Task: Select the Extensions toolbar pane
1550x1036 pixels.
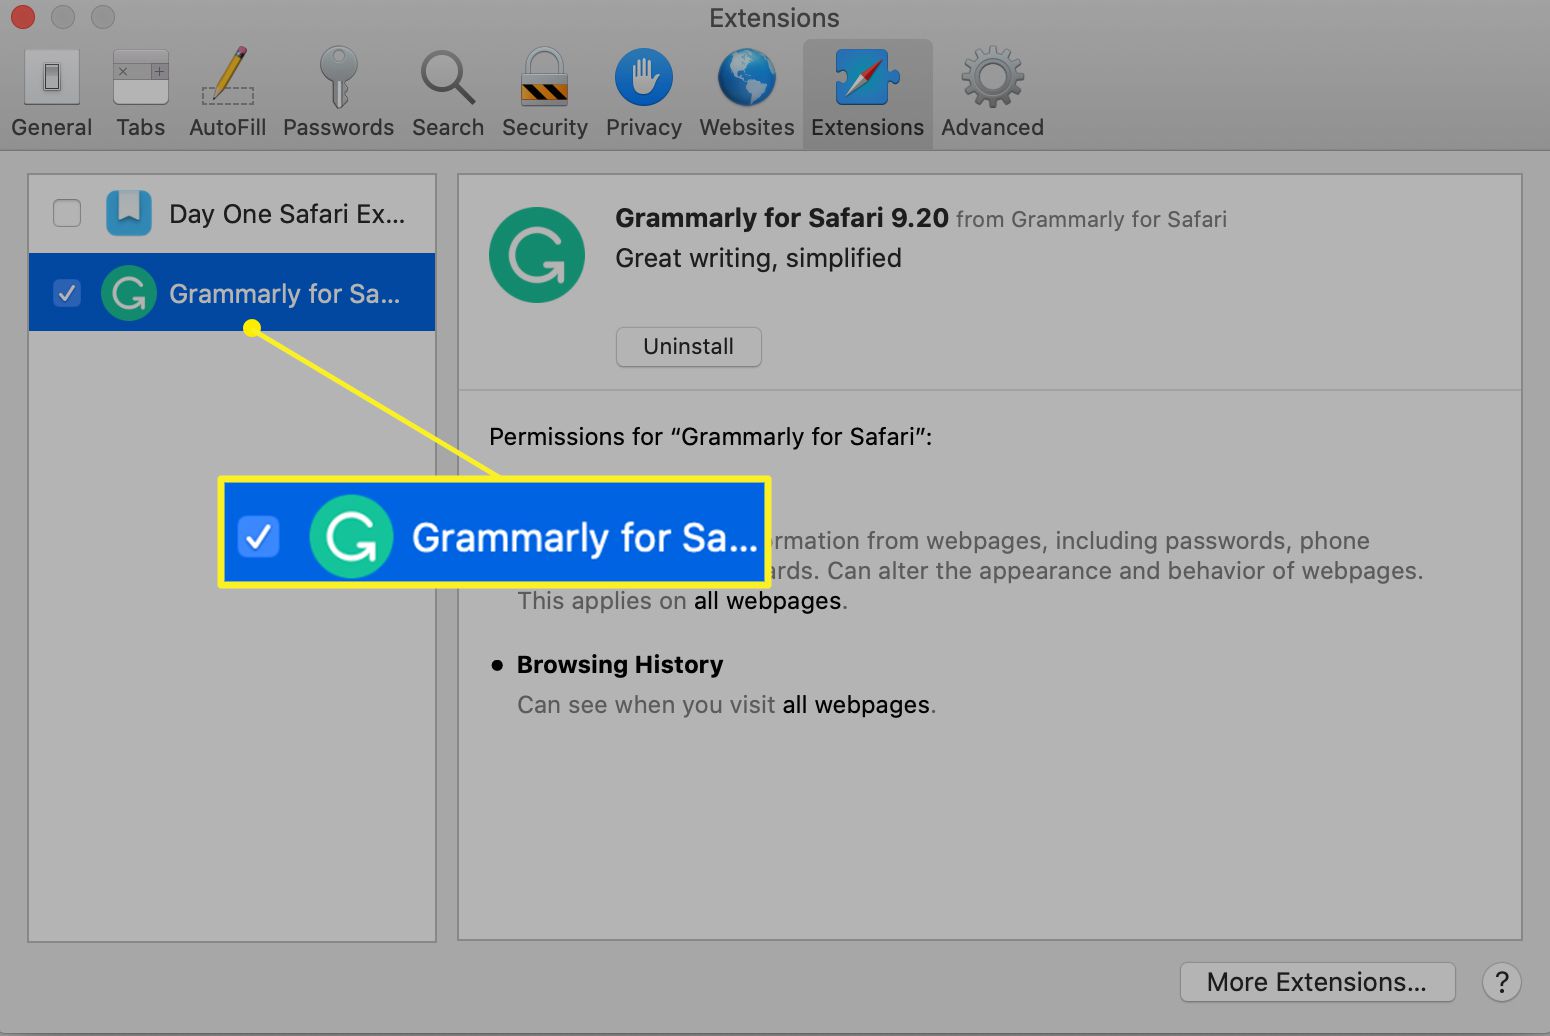Action: coord(867,94)
